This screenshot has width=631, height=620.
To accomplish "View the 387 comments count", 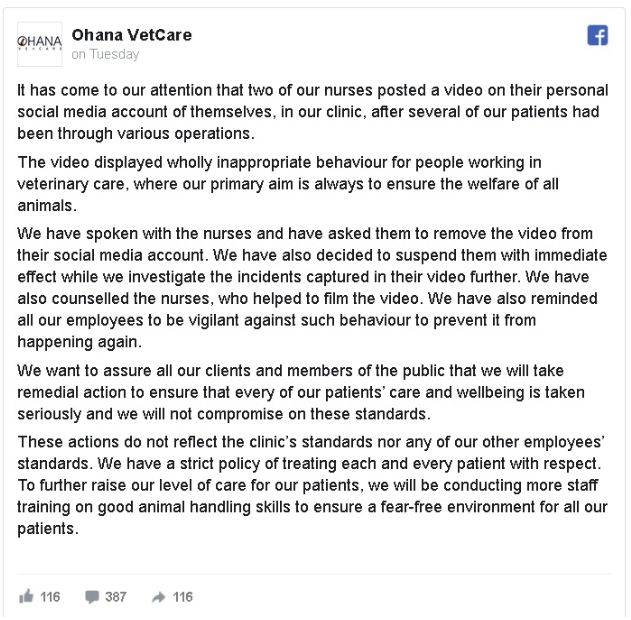I will tap(116, 597).
